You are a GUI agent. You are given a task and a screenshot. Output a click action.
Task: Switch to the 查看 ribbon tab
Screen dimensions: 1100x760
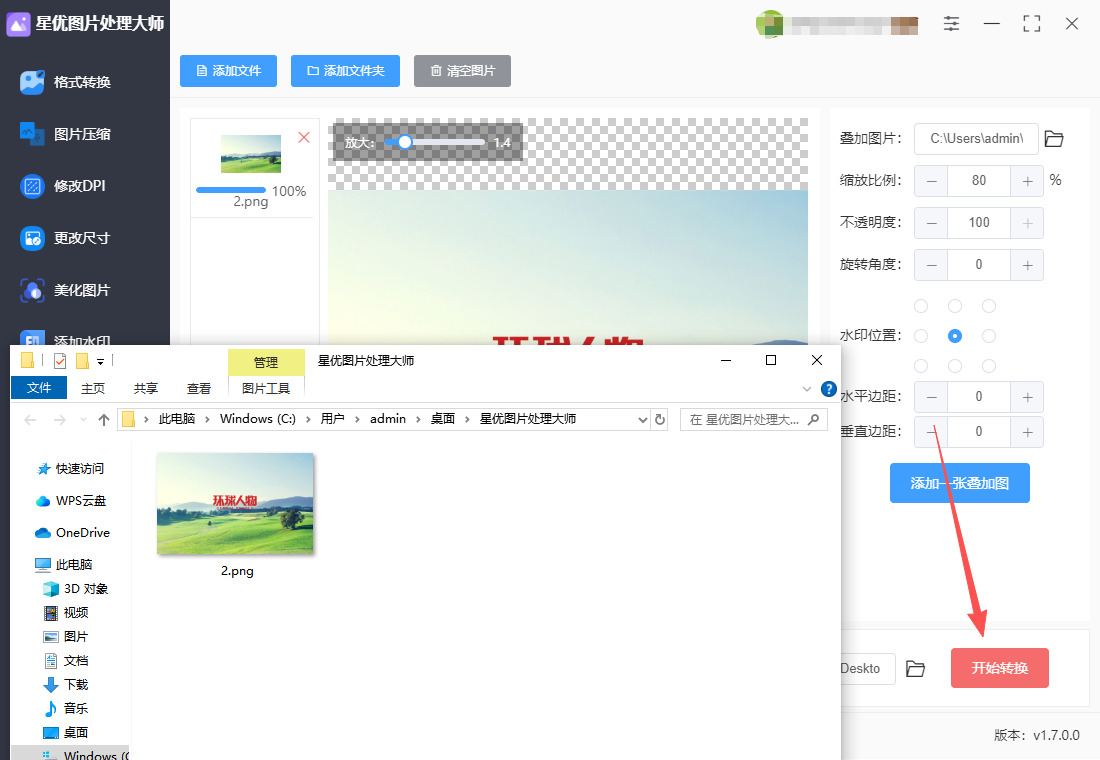click(199, 388)
